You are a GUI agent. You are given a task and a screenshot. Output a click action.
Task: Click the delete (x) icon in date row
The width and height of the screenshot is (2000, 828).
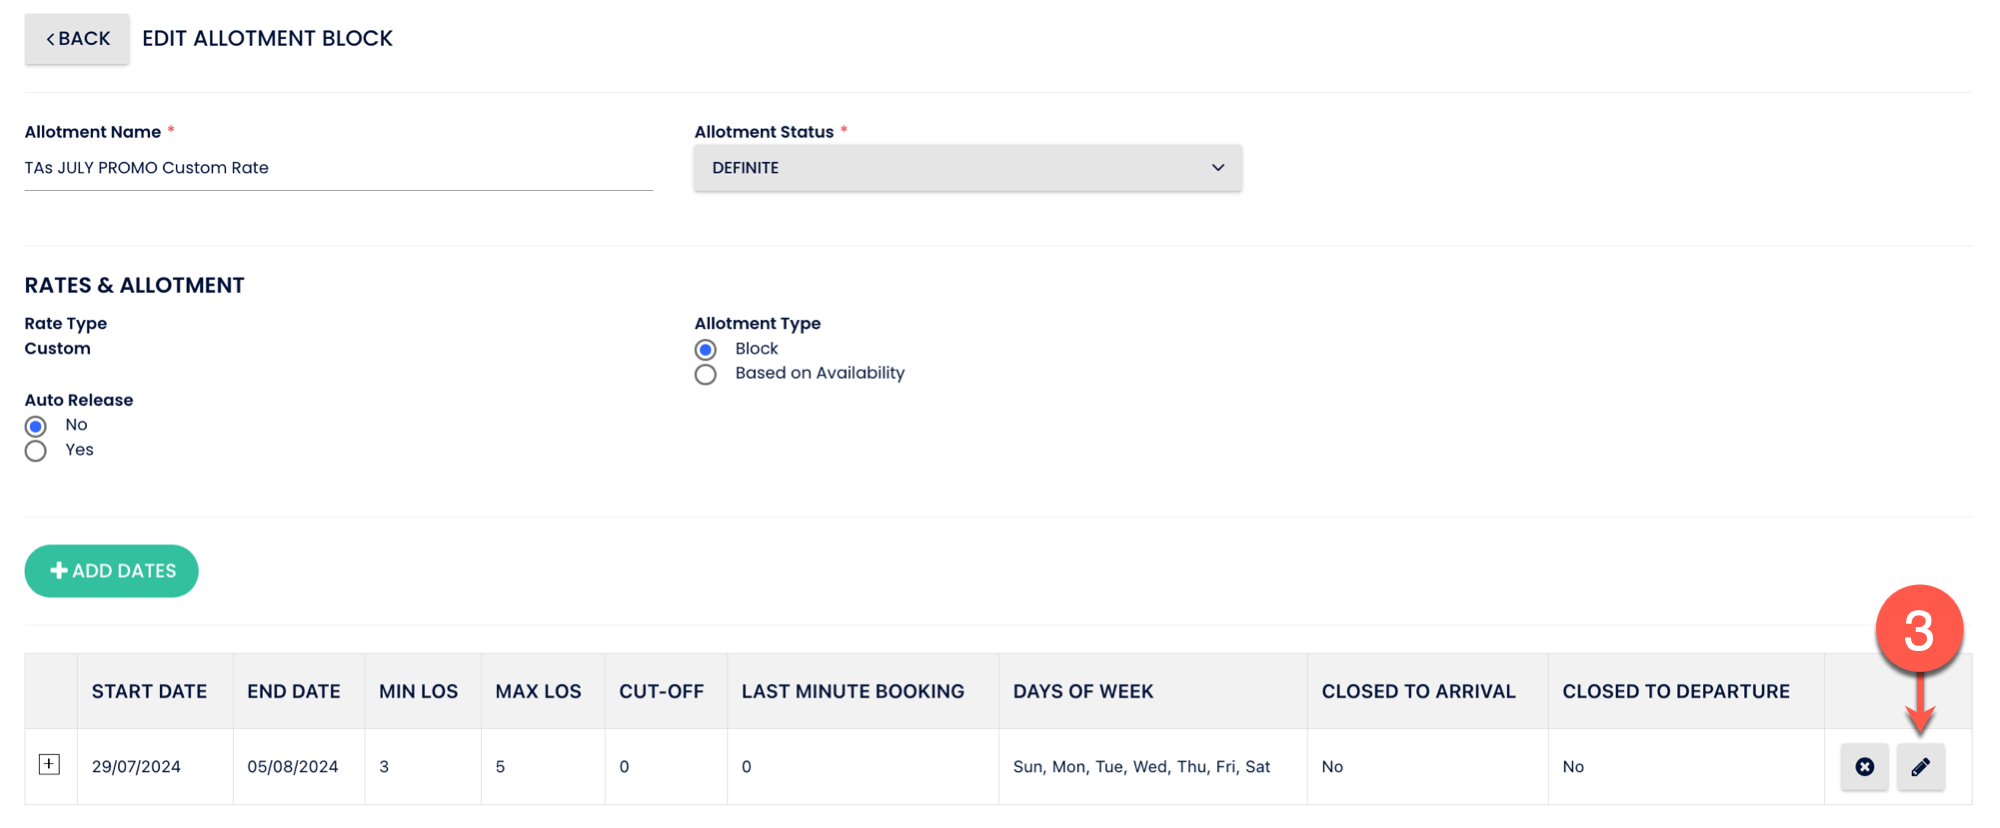click(x=1864, y=767)
